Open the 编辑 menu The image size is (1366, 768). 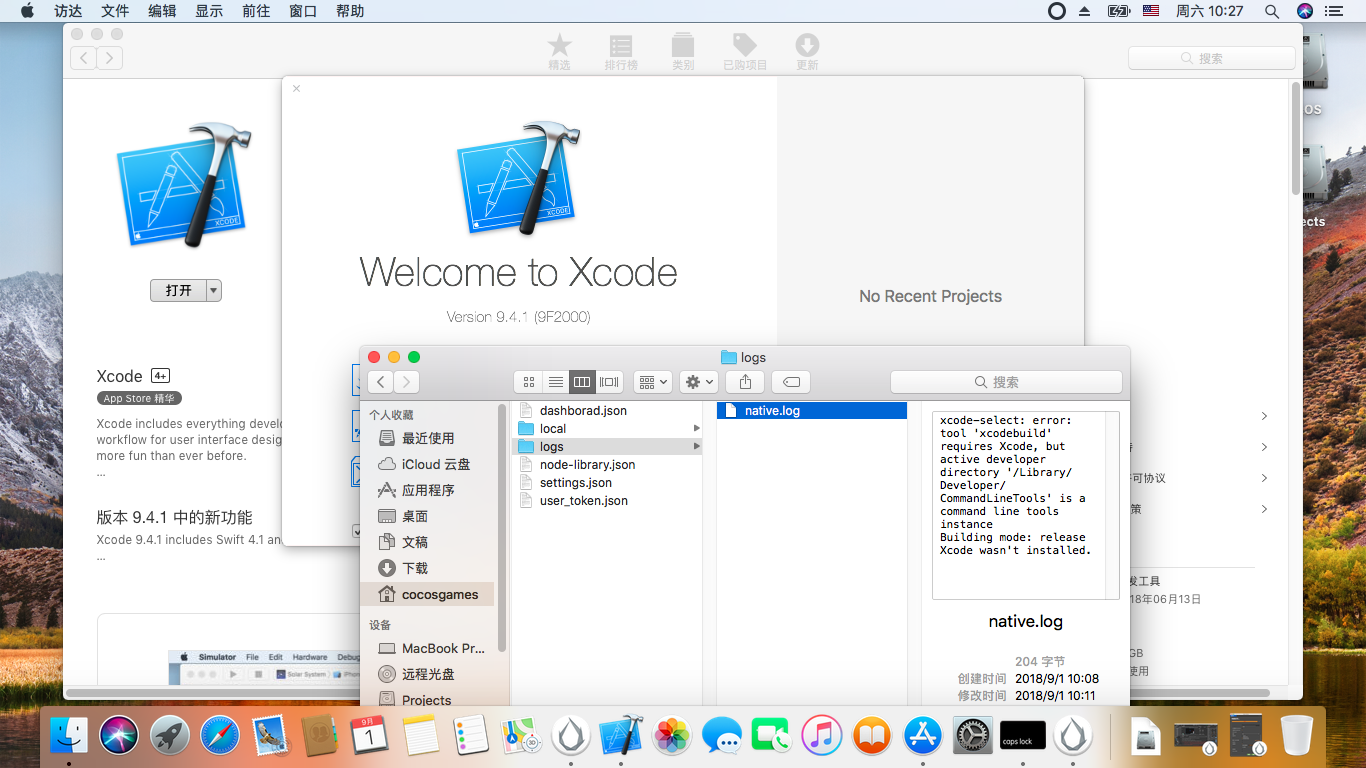162,11
